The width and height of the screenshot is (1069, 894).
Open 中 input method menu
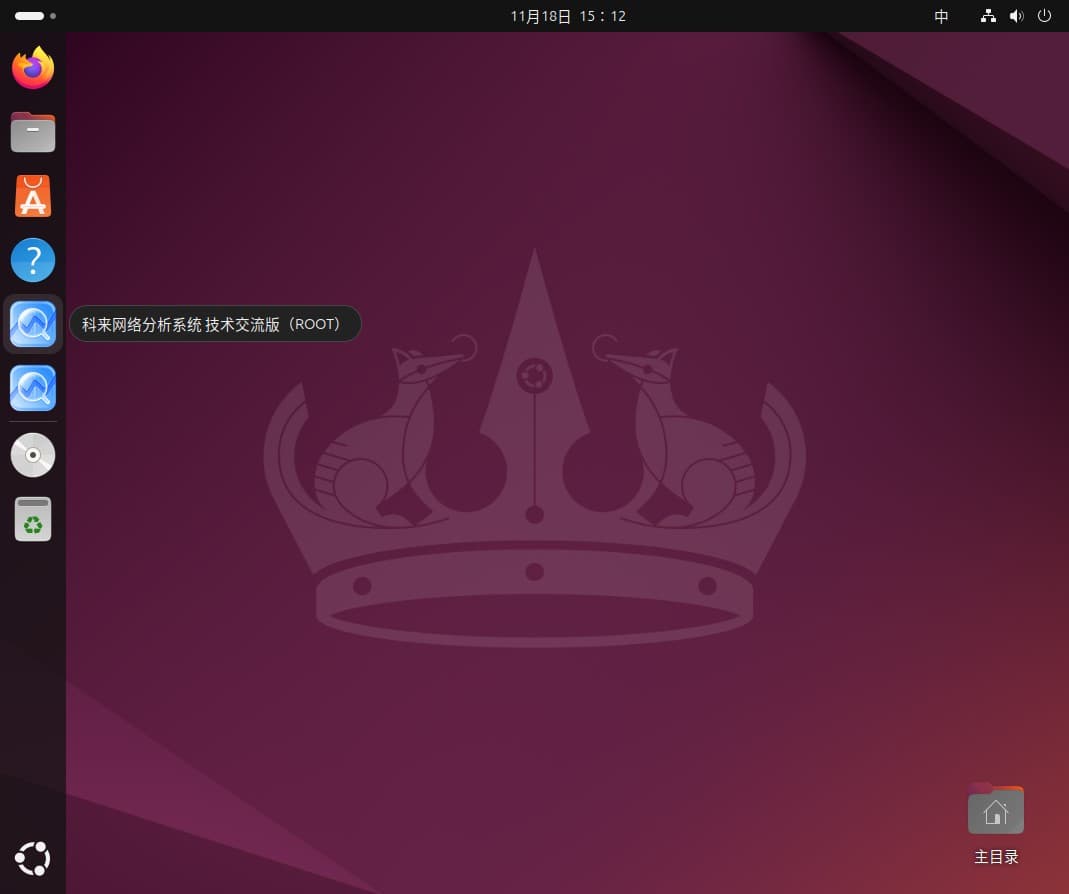pos(941,16)
